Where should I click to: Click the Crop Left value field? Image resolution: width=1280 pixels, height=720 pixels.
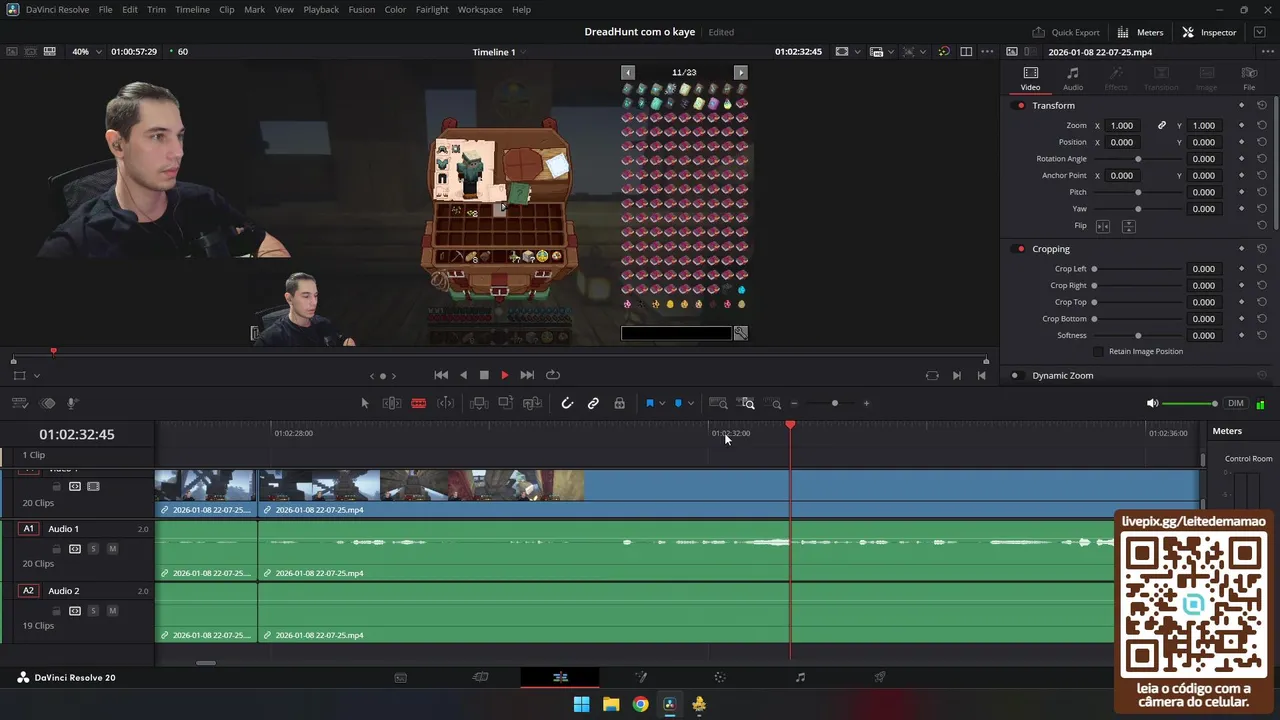click(1204, 269)
